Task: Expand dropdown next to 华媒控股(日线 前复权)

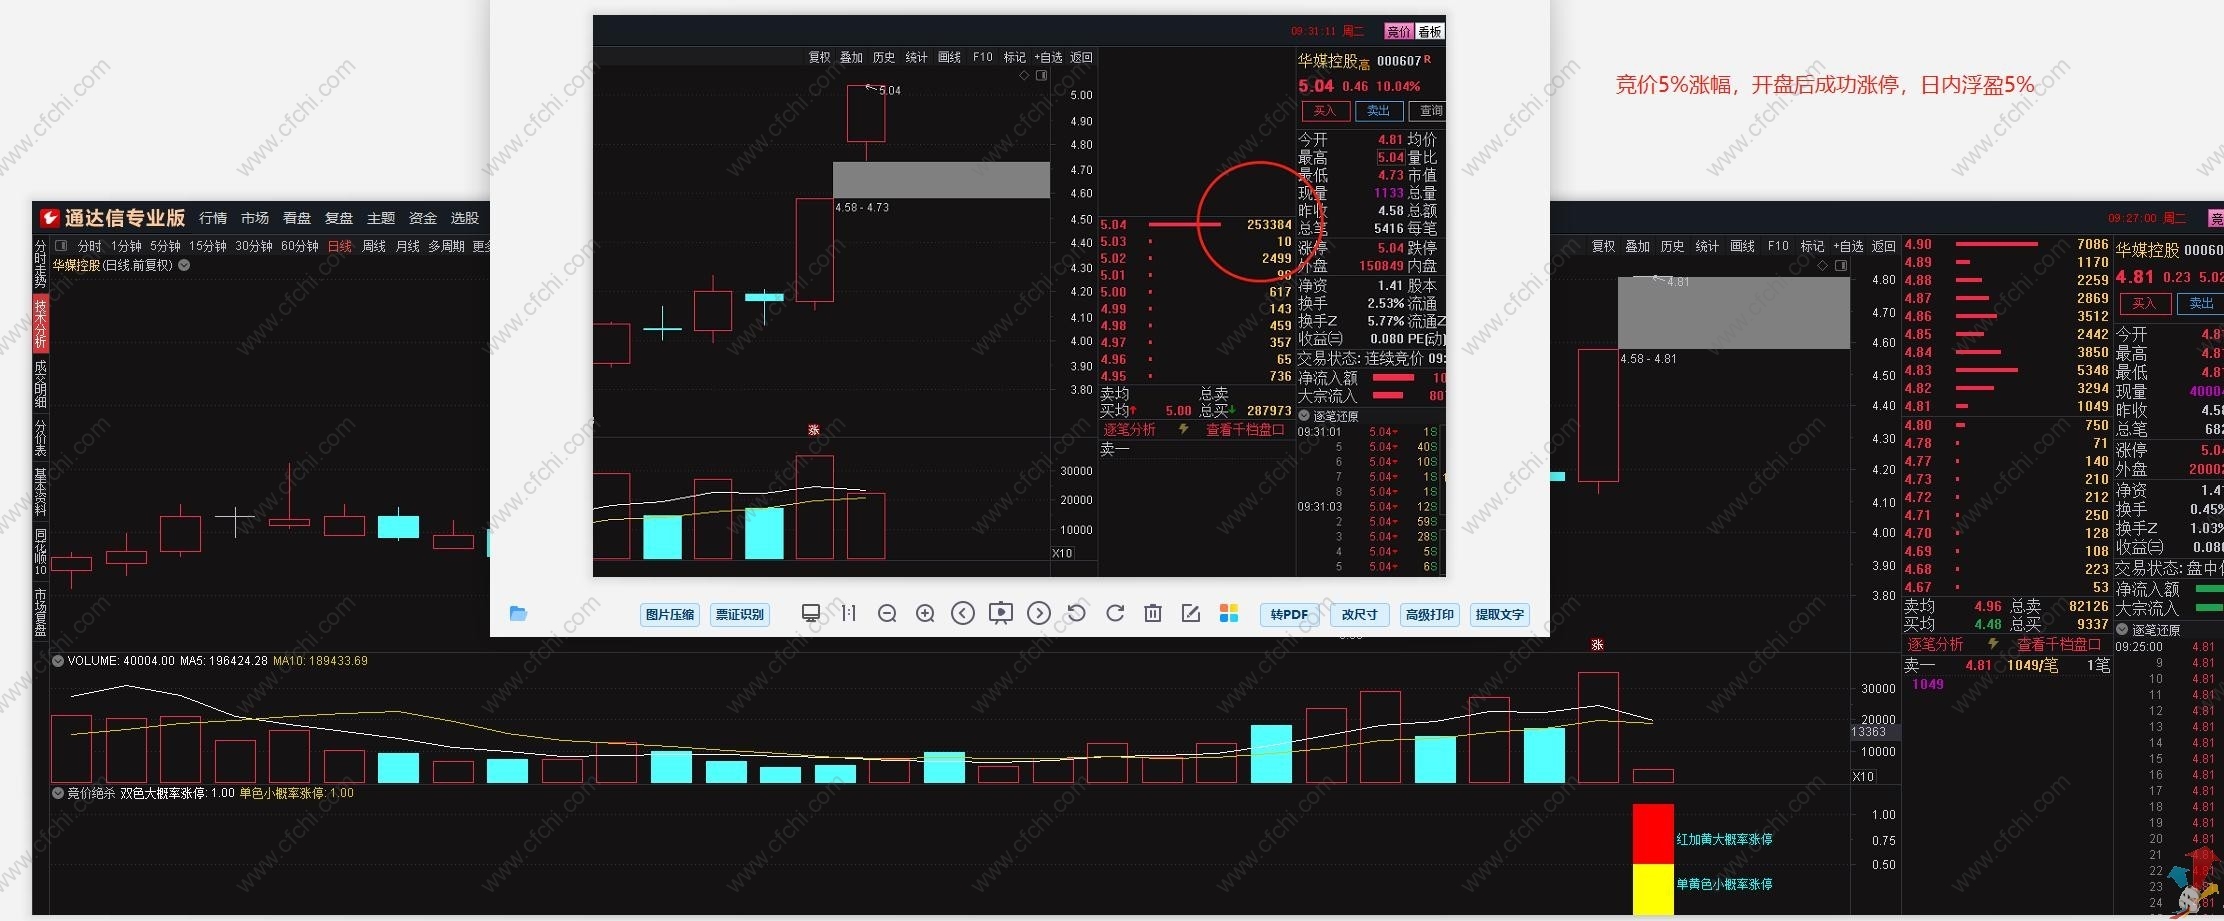Action: tap(184, 265)
